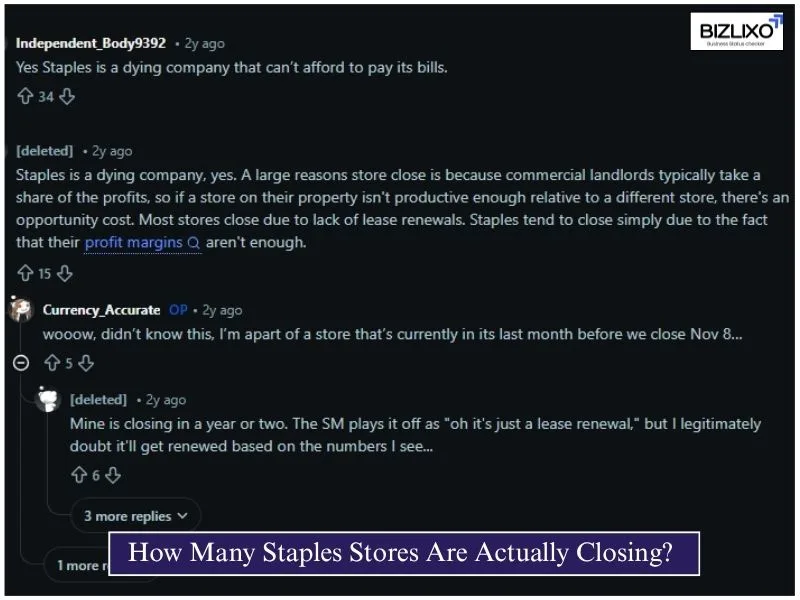Downvote Independent_Body9392's comment
Image resolution: width=800 pixels, height=600 pixels.
(x=66, y=96)
